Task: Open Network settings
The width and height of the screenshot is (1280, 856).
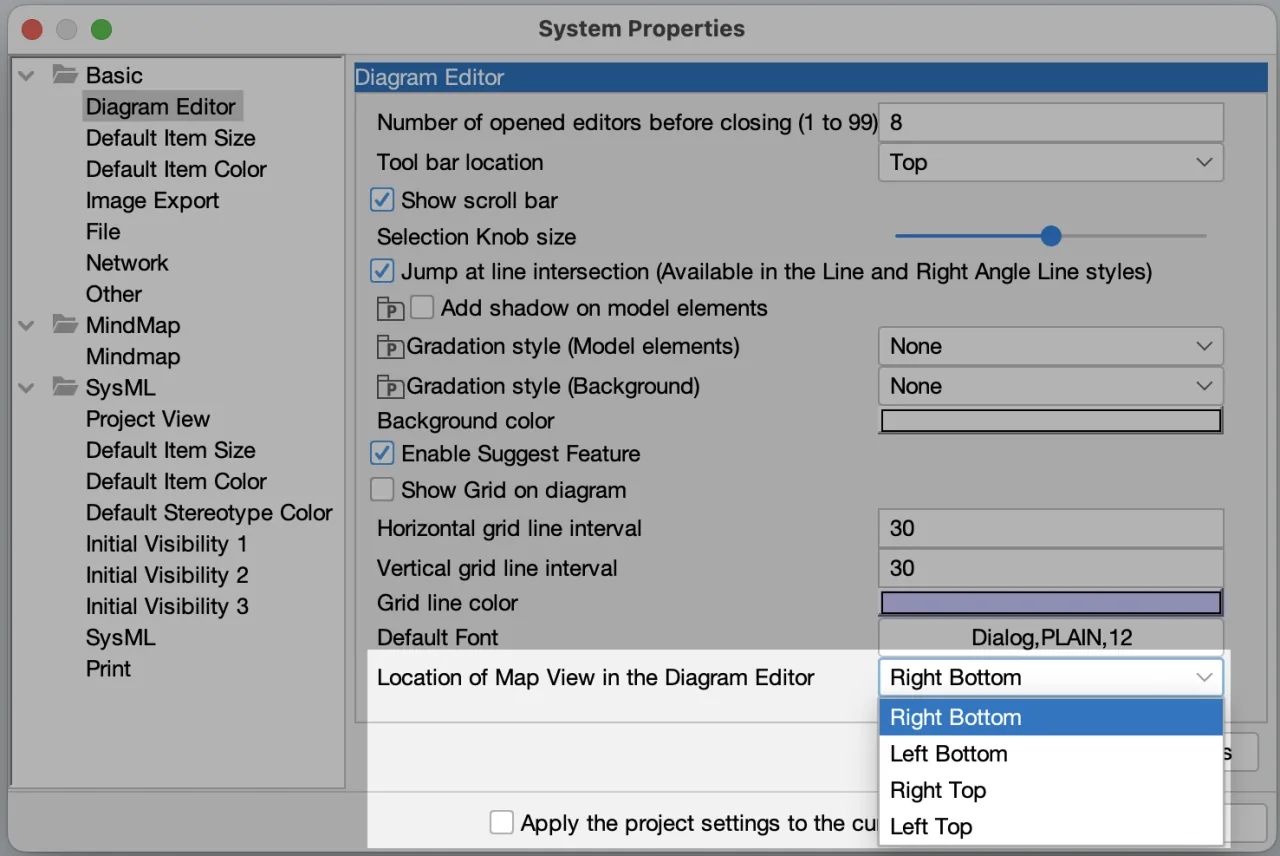Action: coord(127,263)
